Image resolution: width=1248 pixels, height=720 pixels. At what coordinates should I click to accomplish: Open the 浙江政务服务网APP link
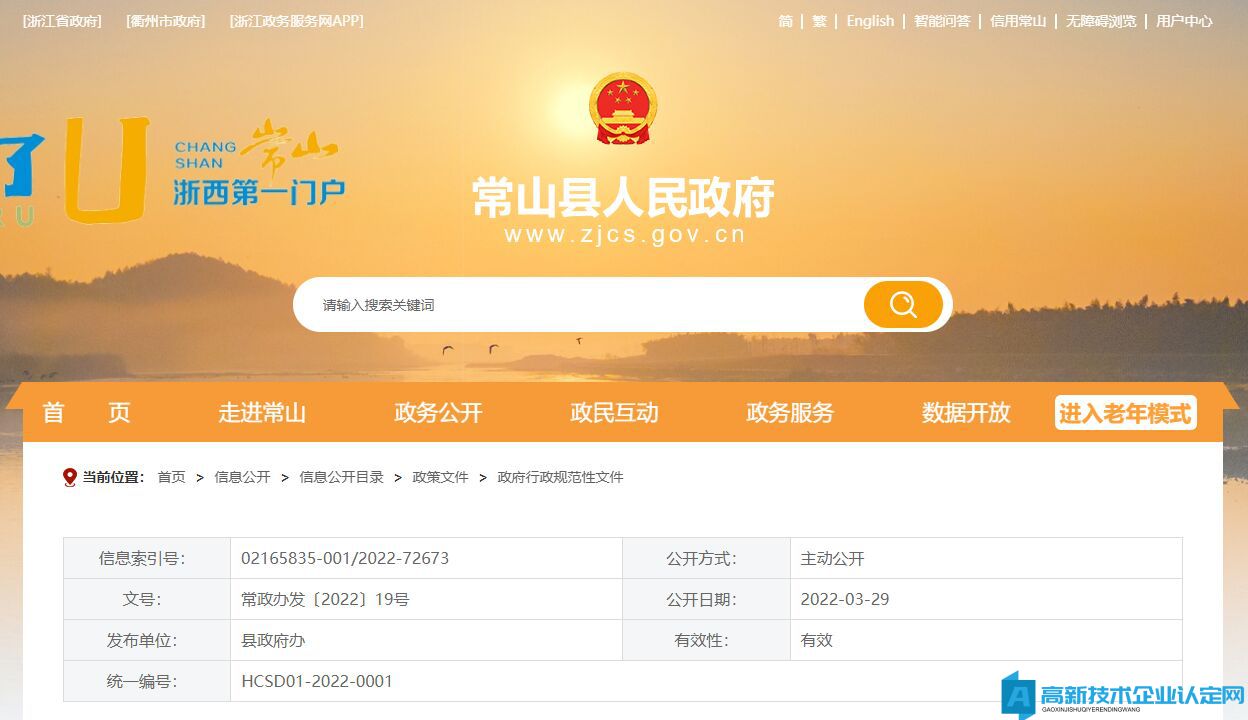(296, 21)
